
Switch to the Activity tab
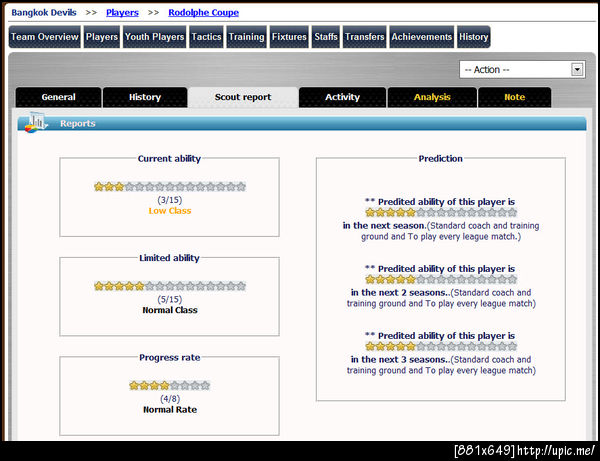(x=342, y=97)
